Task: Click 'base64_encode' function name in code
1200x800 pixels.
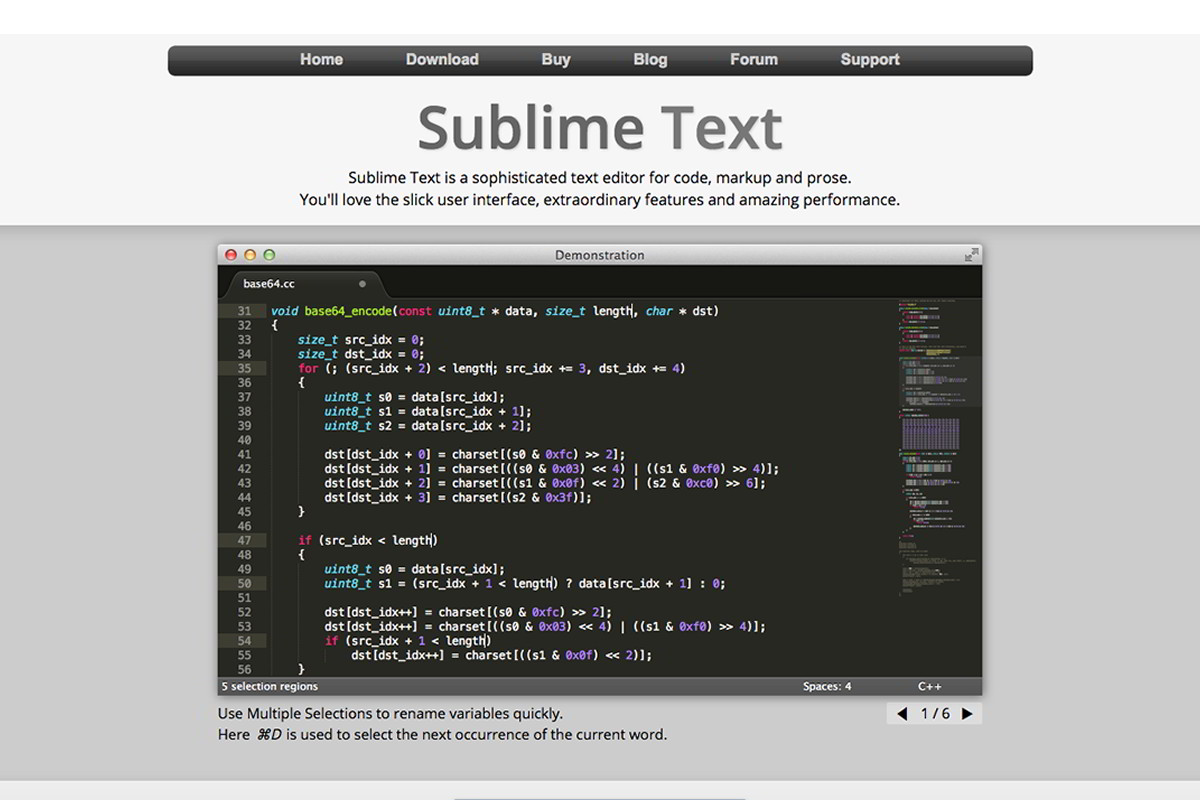Action: (348, 311)
